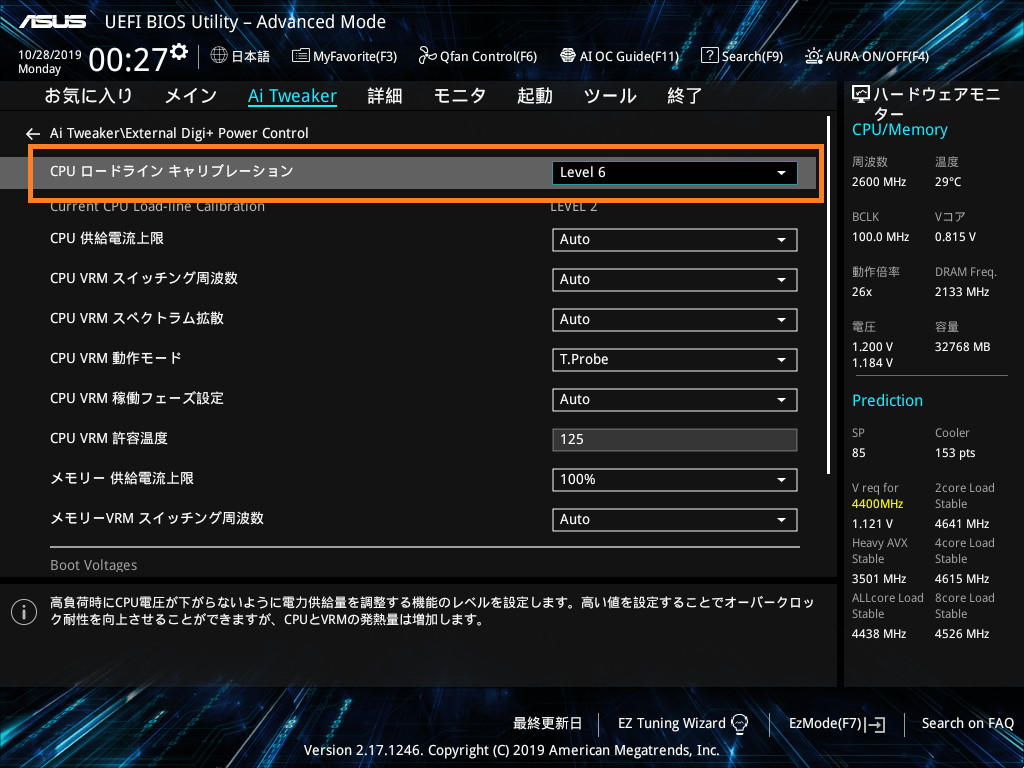Click the back arrow beside Ai Tweaker path
The height and width of the screenshot is (768, 1024).
point(33,134)
